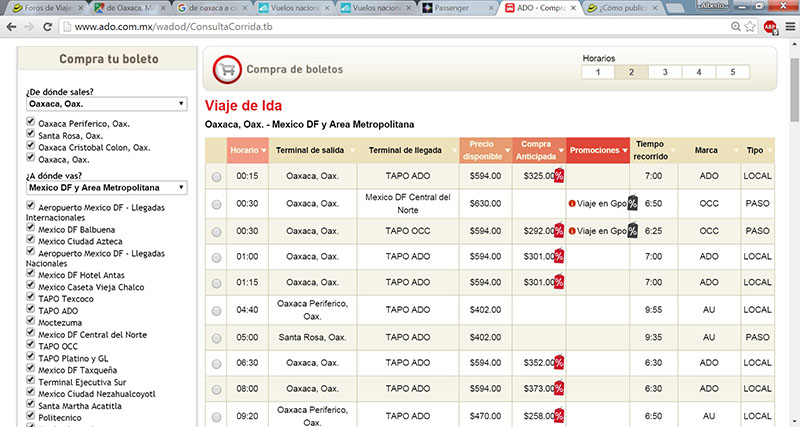Go to Horarios step 4
The image size is (800, 427).
tap(699, 72)
